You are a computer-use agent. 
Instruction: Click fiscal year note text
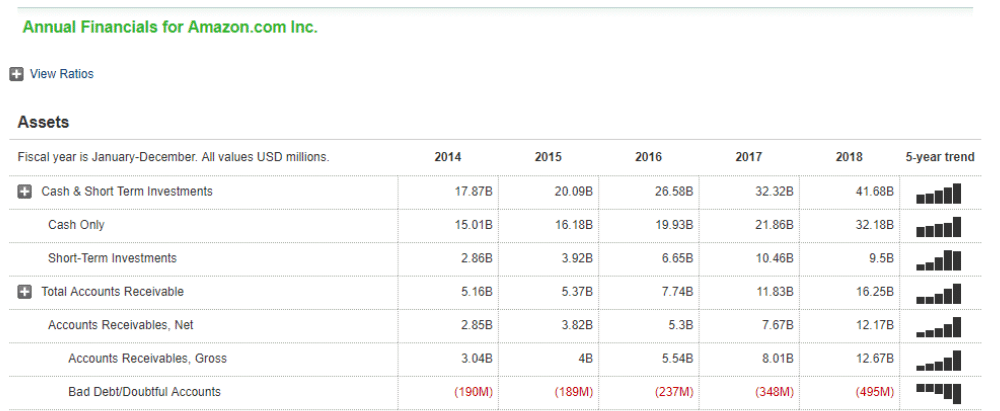coord(173,157)
